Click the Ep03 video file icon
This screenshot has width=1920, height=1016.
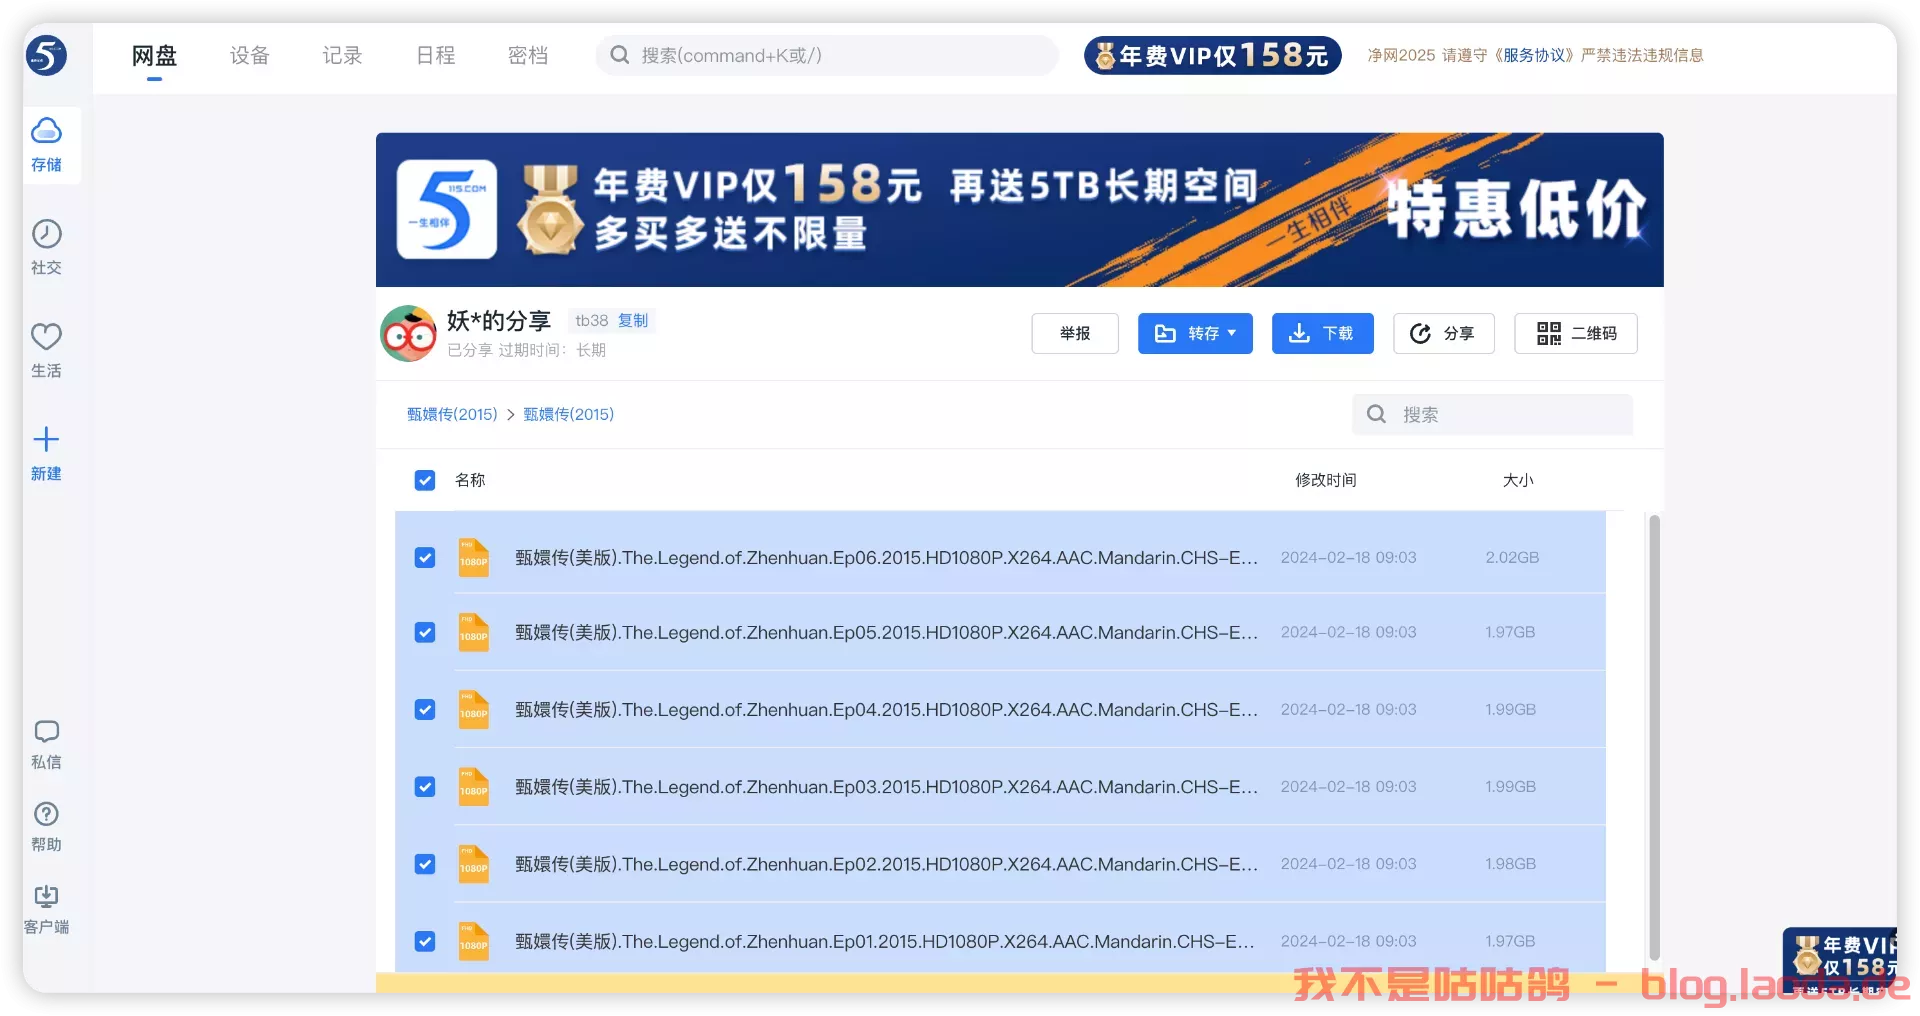coord(473,786)
